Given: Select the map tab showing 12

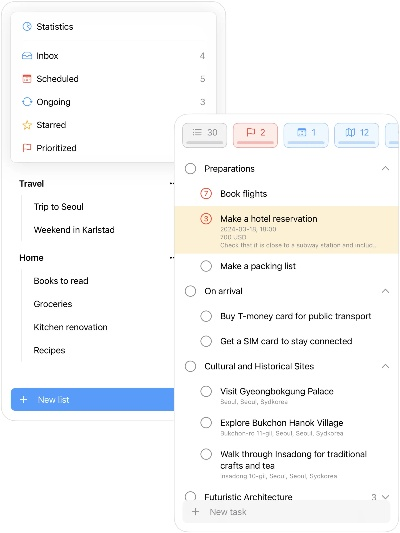Looking at the screenshot, I should 356,135.
